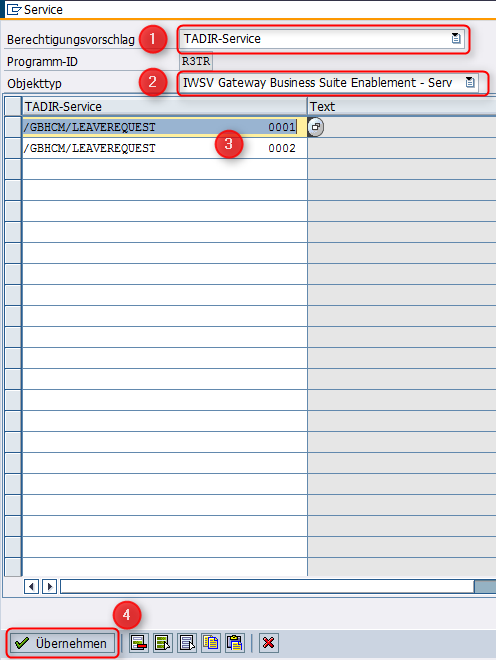Click the horizontal scroll right arrow
496x660 pixels.
pos(50,586)
